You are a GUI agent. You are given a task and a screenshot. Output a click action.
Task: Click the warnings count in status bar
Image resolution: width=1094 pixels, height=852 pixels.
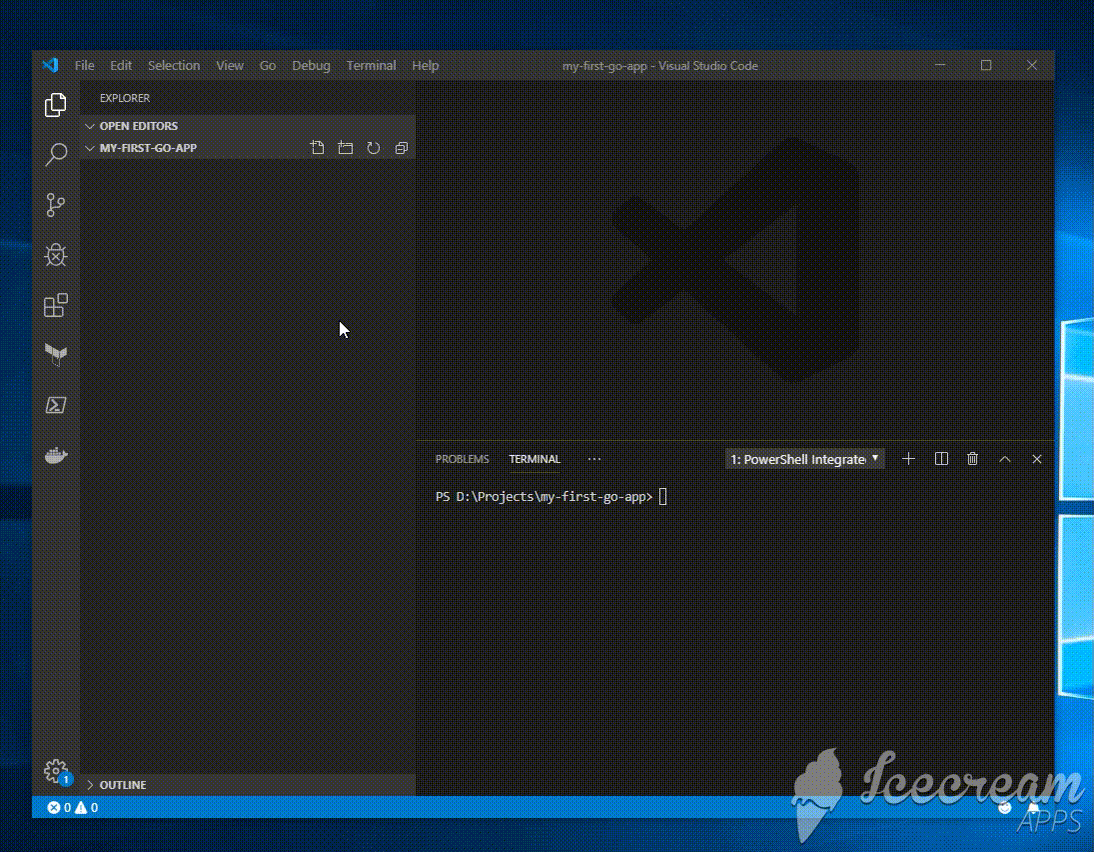click(87, 807)
